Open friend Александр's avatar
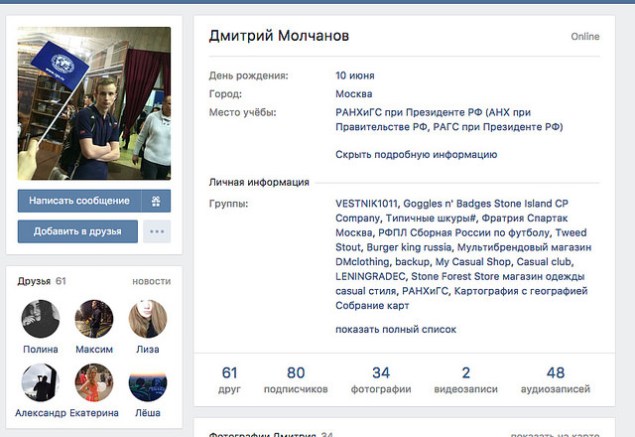Screen dimensions: 635x437 click(40, 382)
